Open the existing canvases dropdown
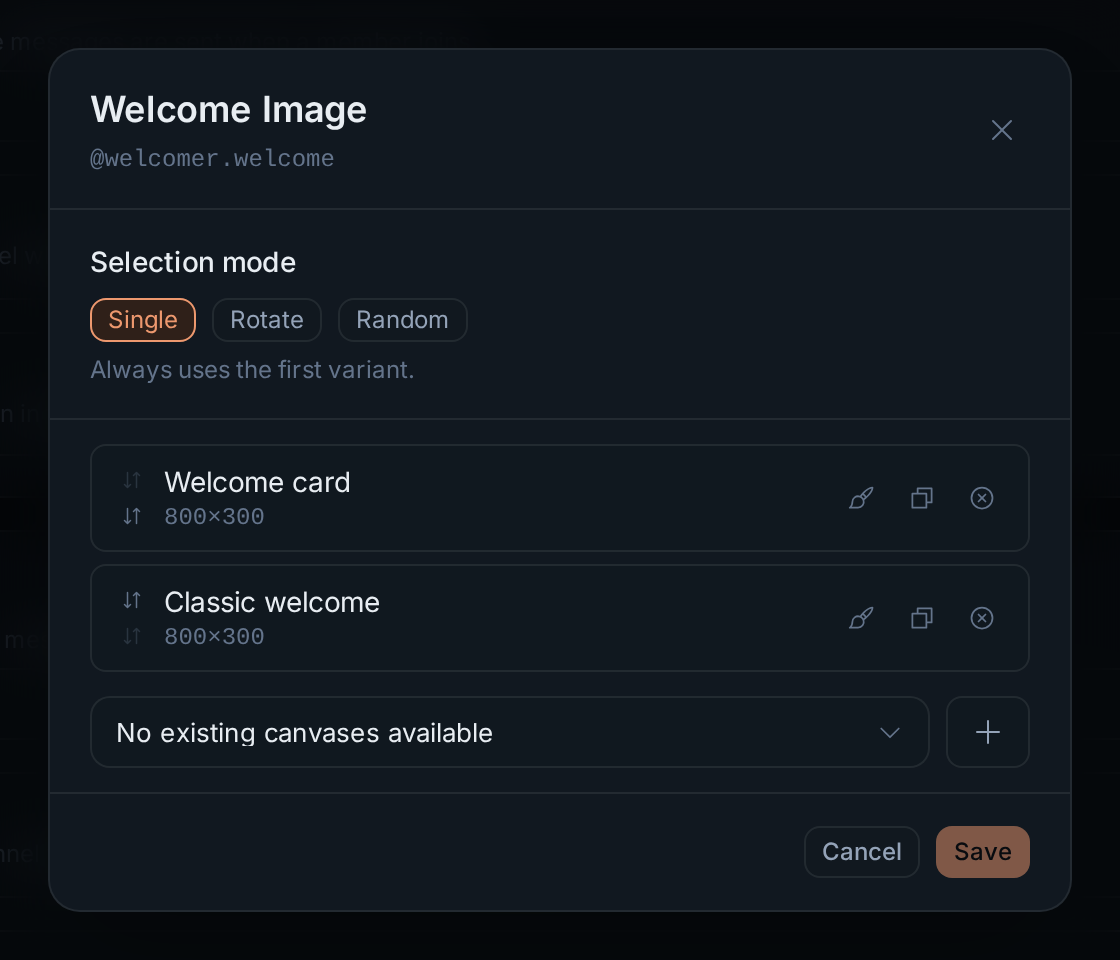 pos(509,732)
